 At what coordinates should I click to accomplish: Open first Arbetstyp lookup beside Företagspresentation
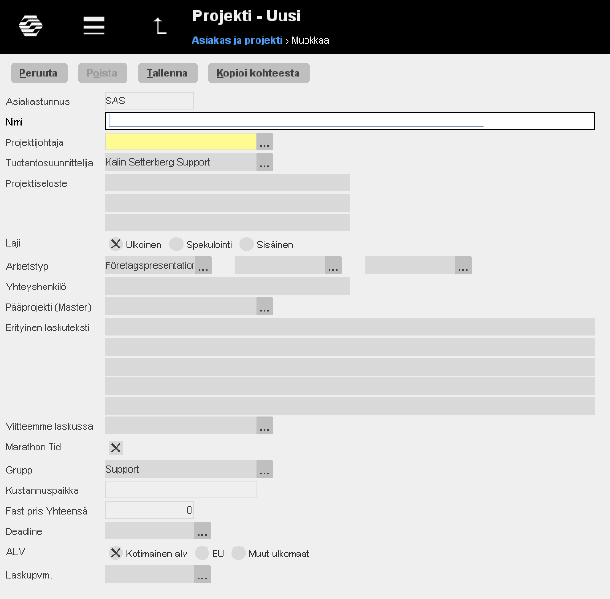pyautogui.click(x=203, y=265)
